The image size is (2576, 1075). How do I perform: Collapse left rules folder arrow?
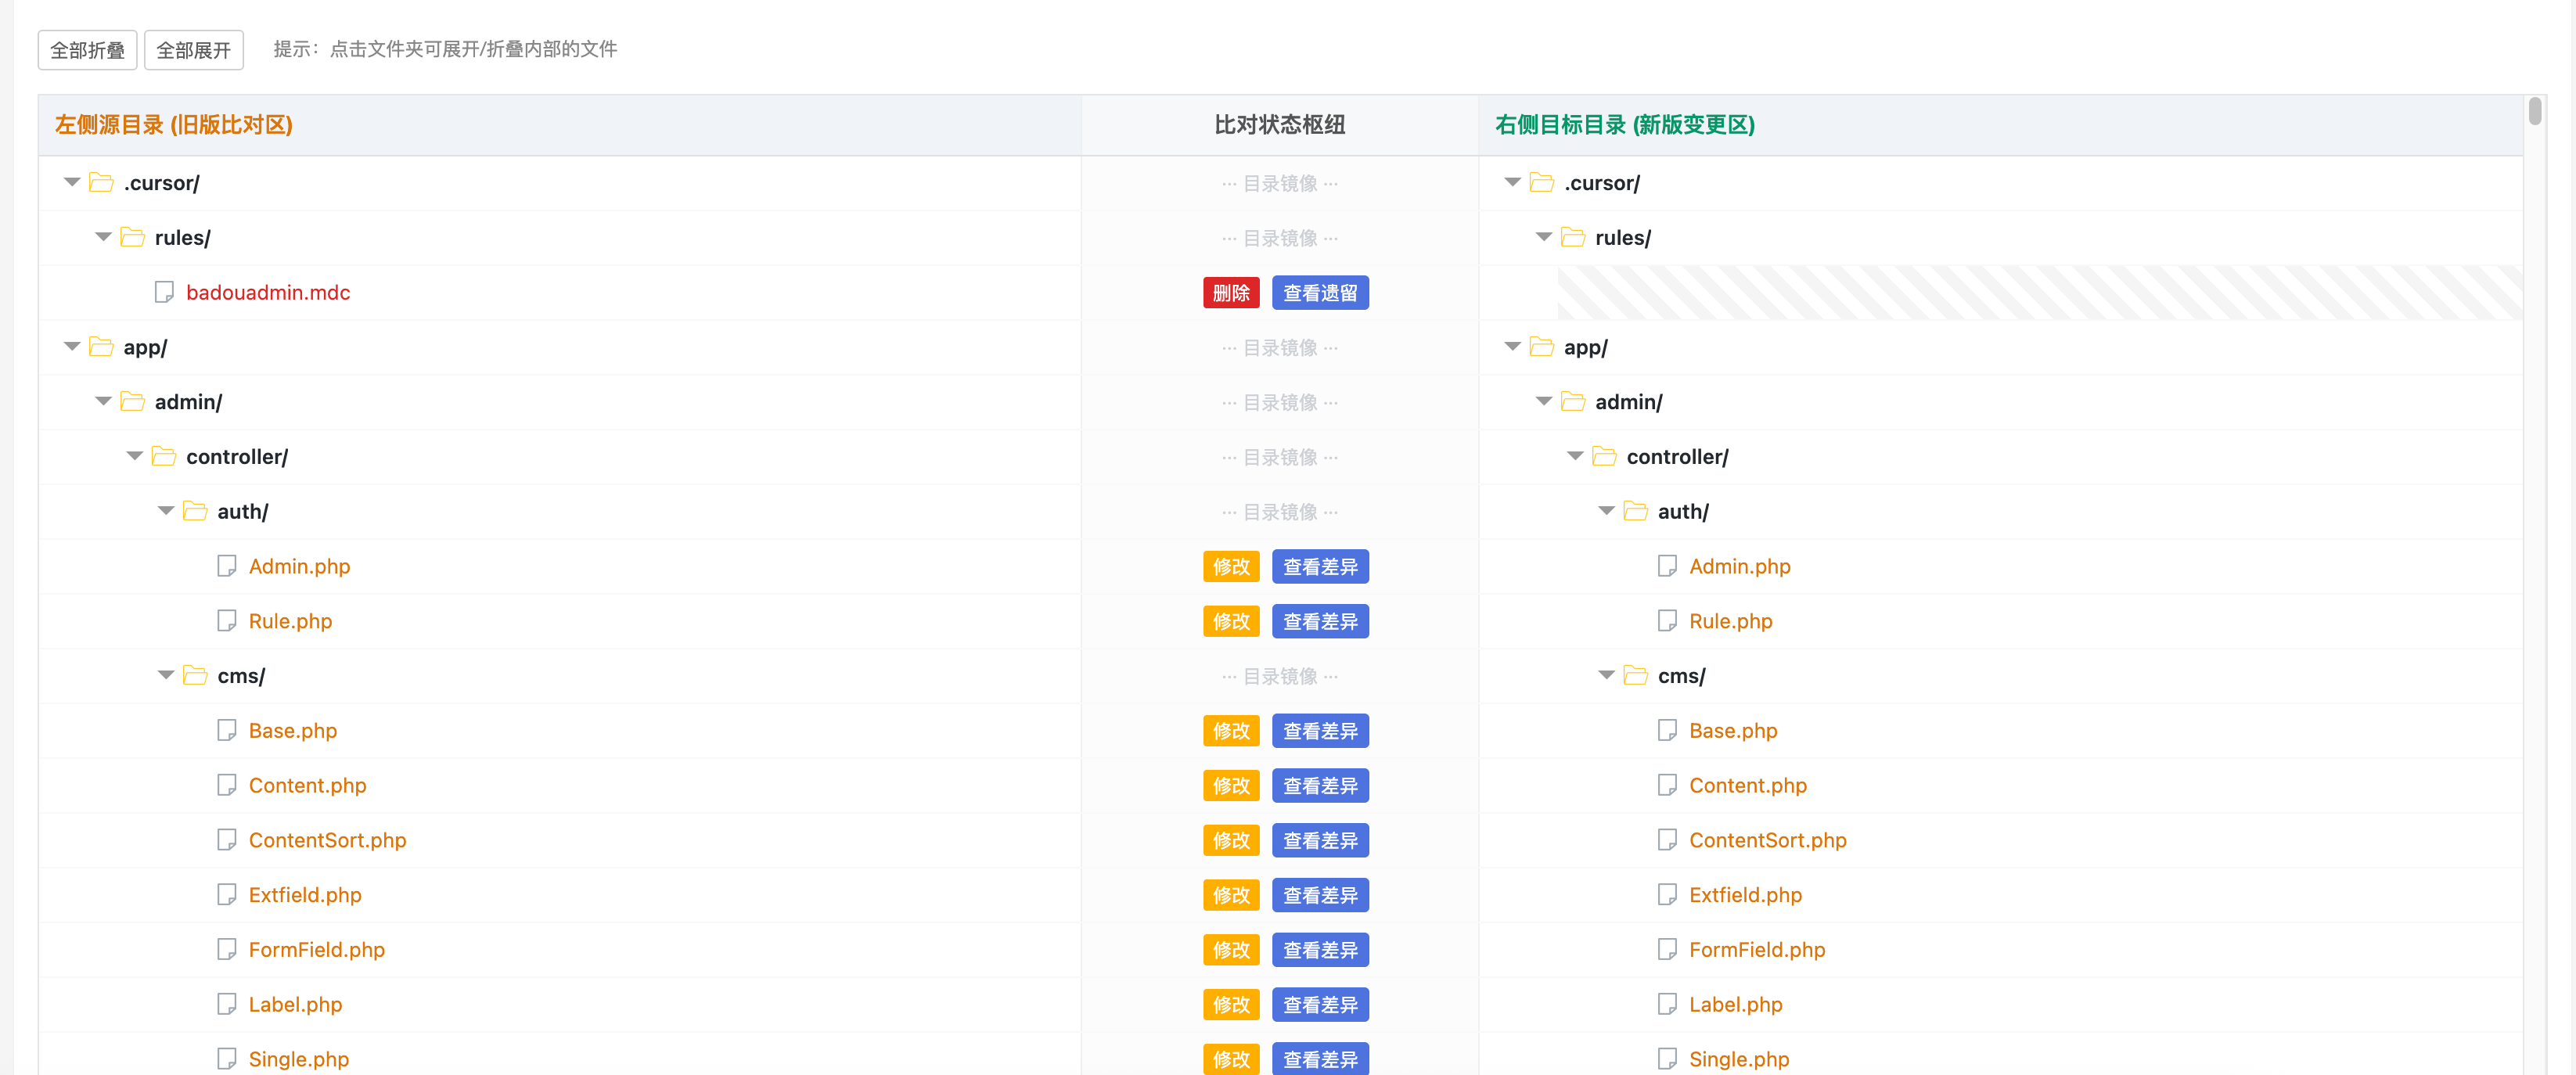point(103,237)
